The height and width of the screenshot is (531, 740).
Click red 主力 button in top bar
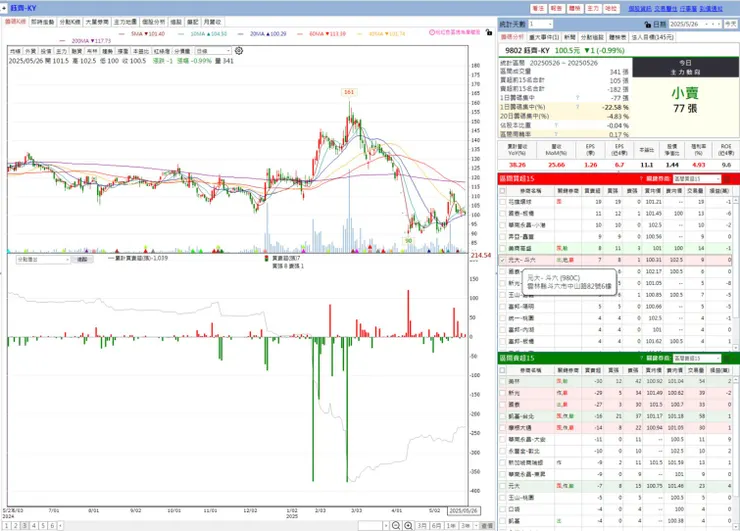[593, 8]
